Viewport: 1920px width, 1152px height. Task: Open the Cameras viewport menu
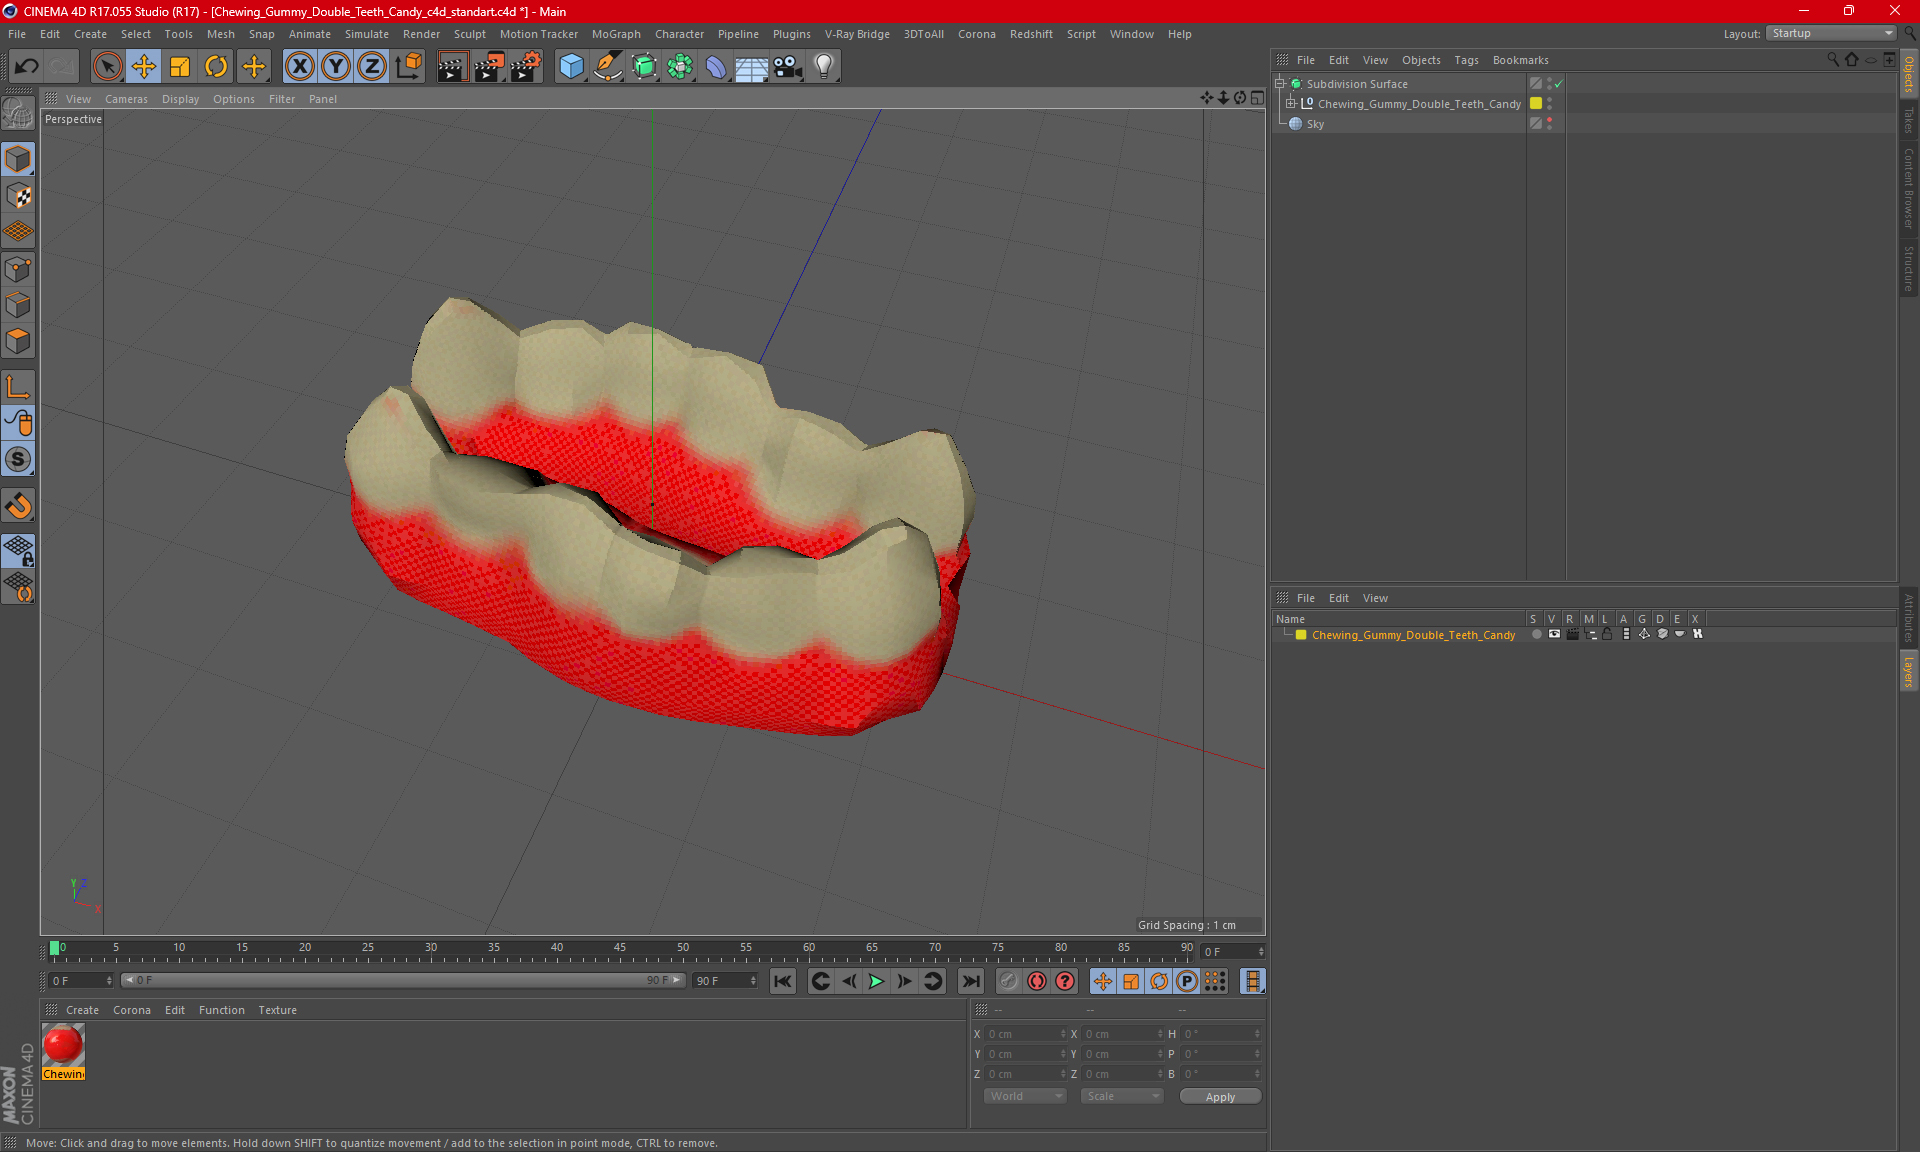(126, 99)
